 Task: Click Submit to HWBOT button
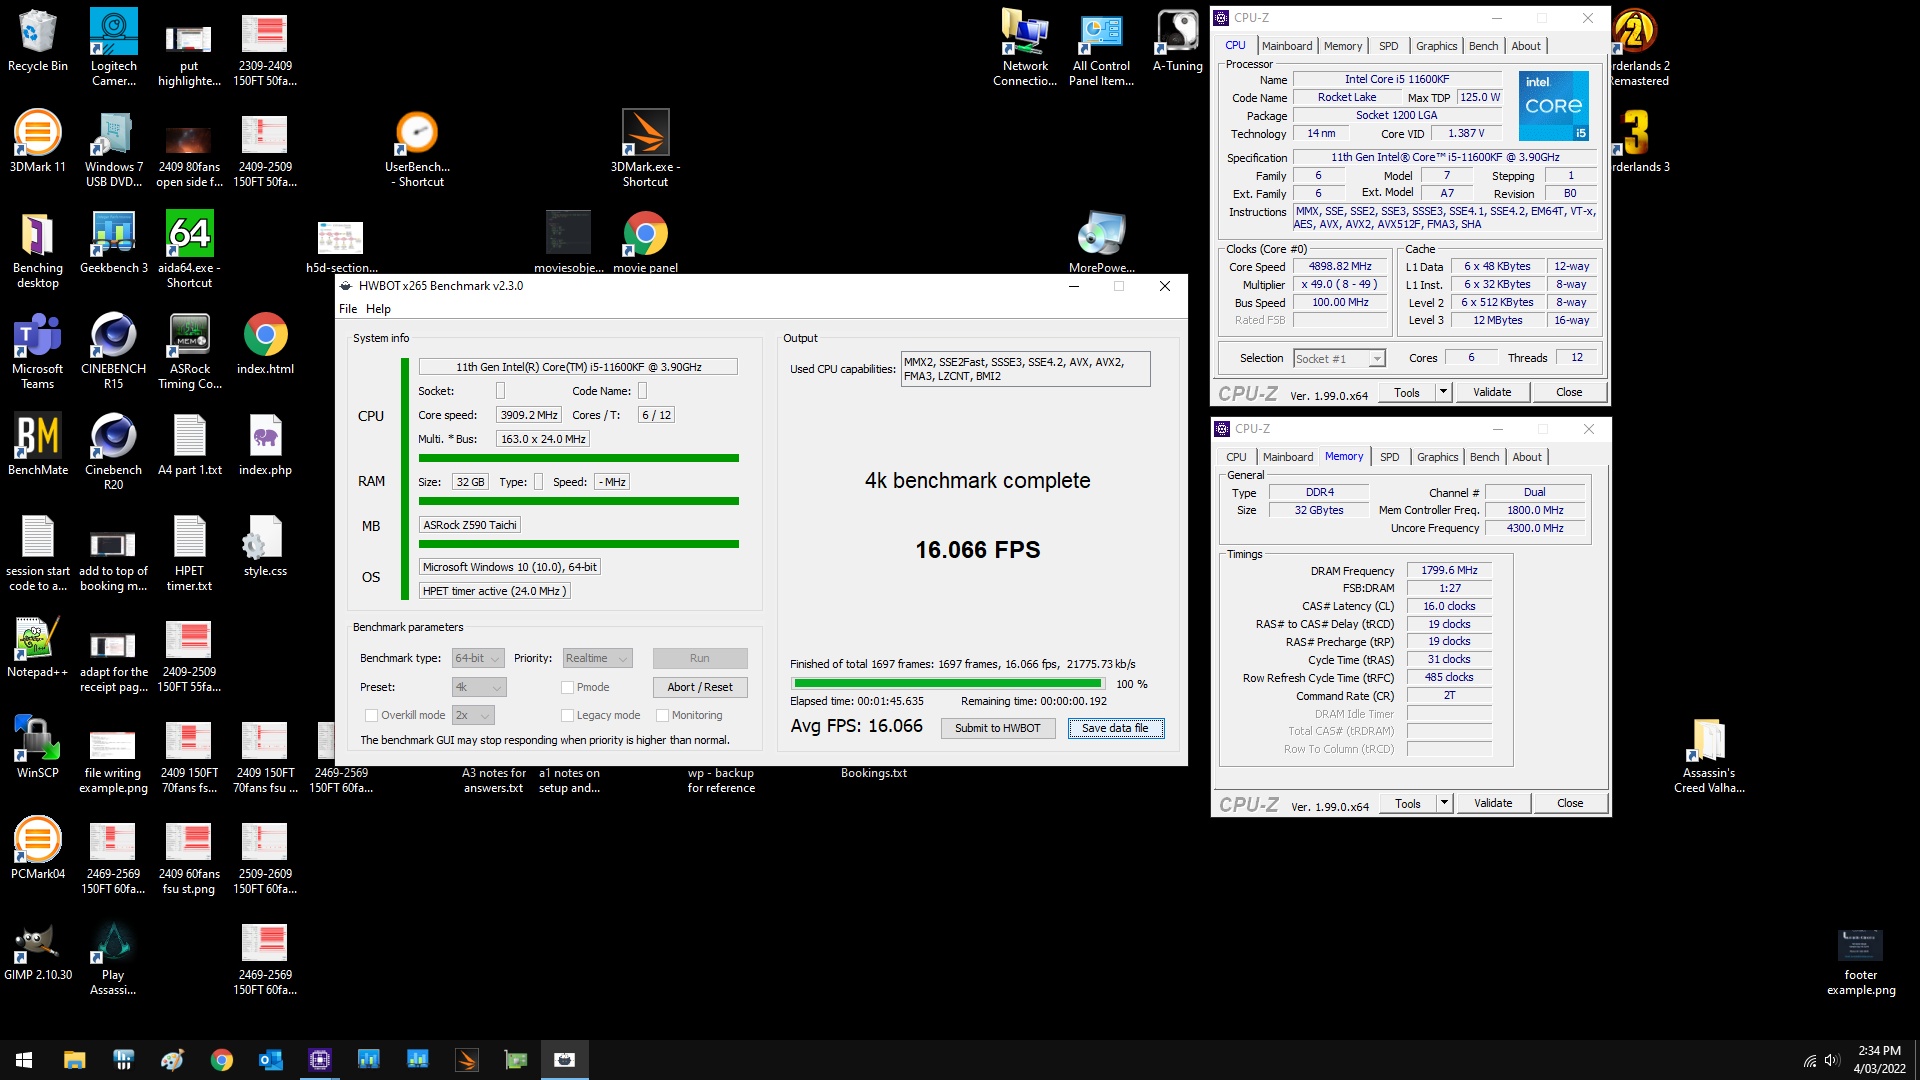997,728
